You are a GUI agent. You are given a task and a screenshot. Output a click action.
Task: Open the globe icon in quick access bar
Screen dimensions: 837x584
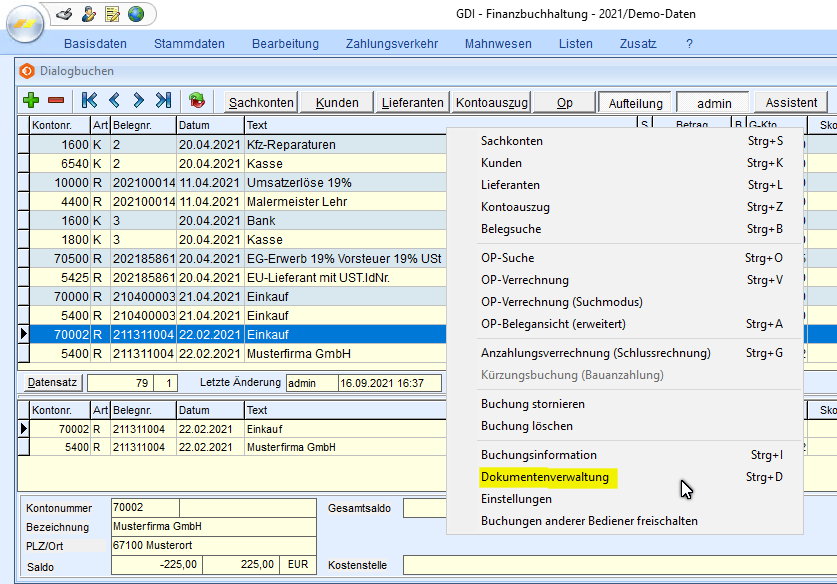pos(135,14)
